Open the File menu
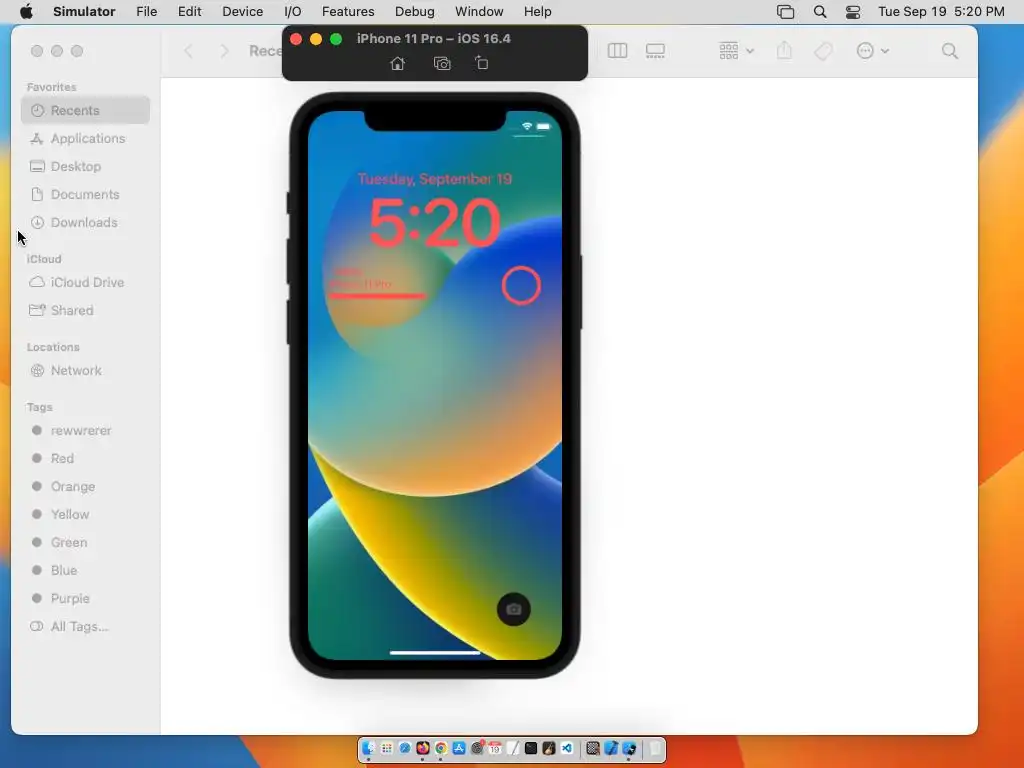 (146, 12)
